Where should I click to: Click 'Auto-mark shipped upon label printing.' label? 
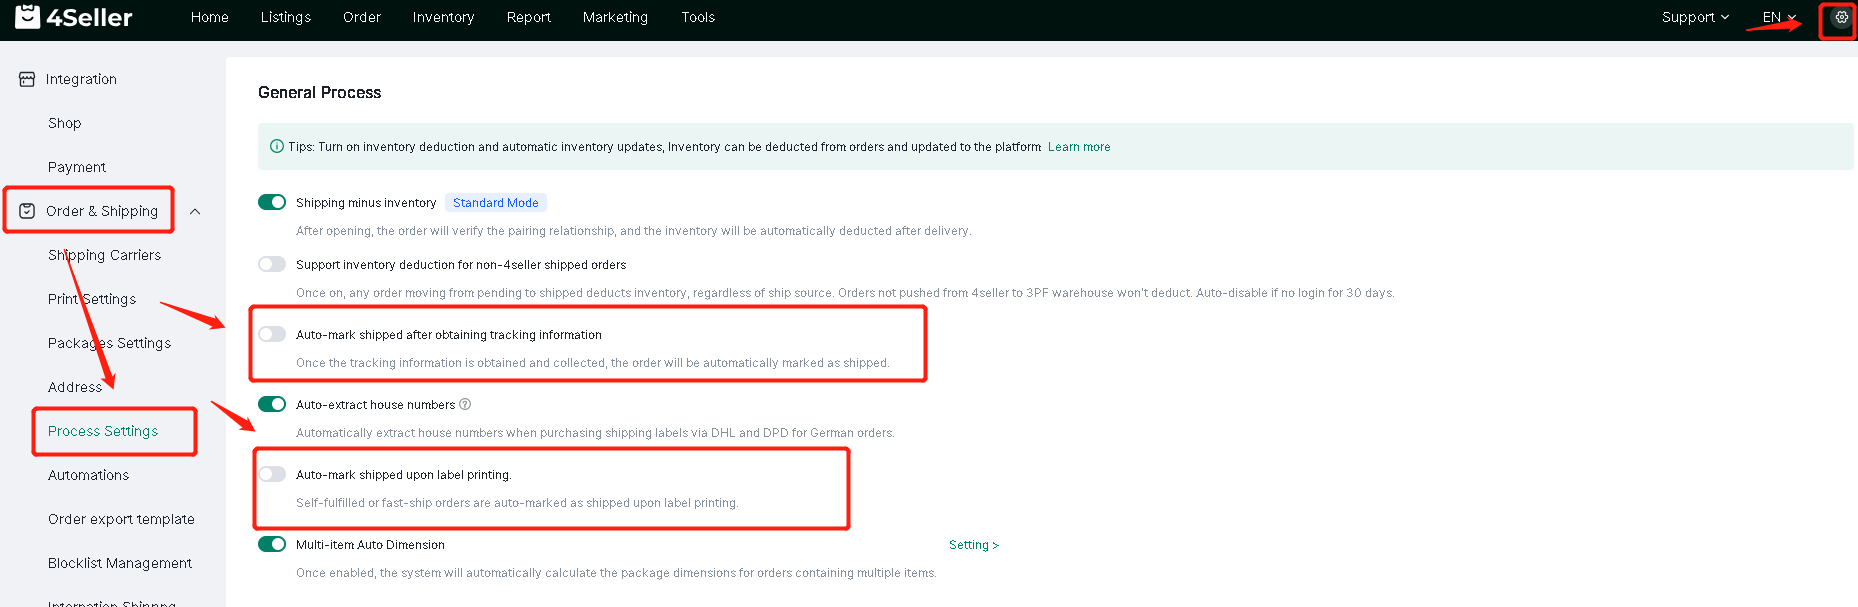403,475
